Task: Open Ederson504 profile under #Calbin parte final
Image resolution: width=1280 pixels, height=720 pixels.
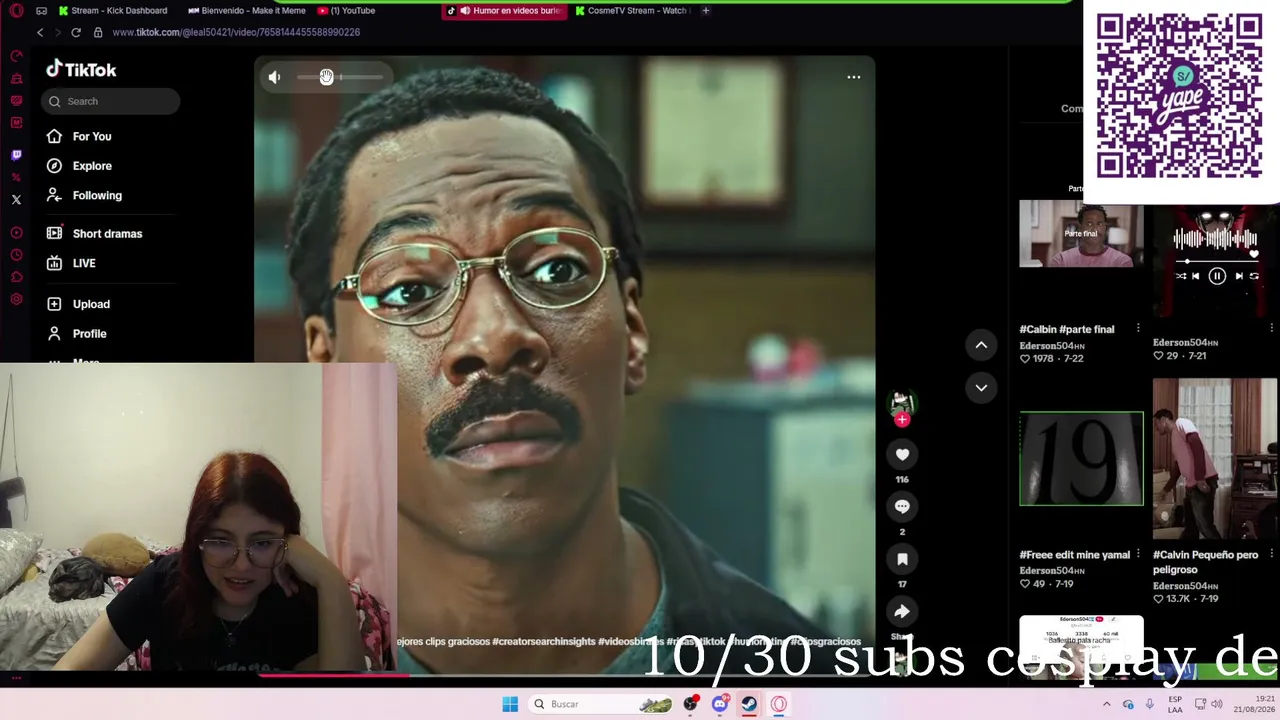Action: point(1052,346)
